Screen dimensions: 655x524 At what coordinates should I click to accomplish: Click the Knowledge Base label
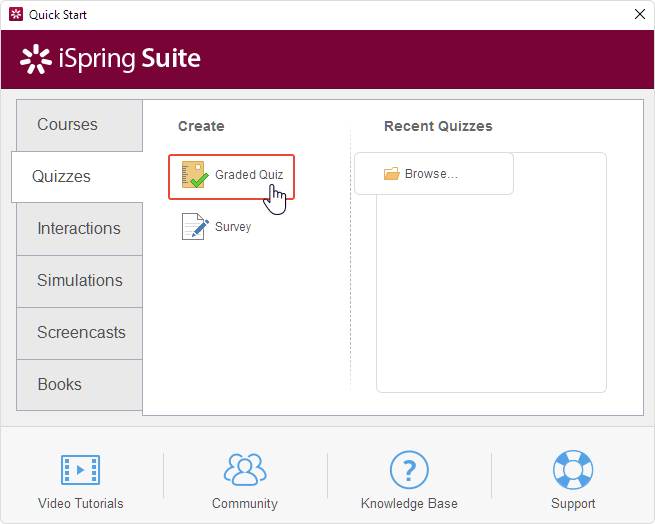coord(409,504)
